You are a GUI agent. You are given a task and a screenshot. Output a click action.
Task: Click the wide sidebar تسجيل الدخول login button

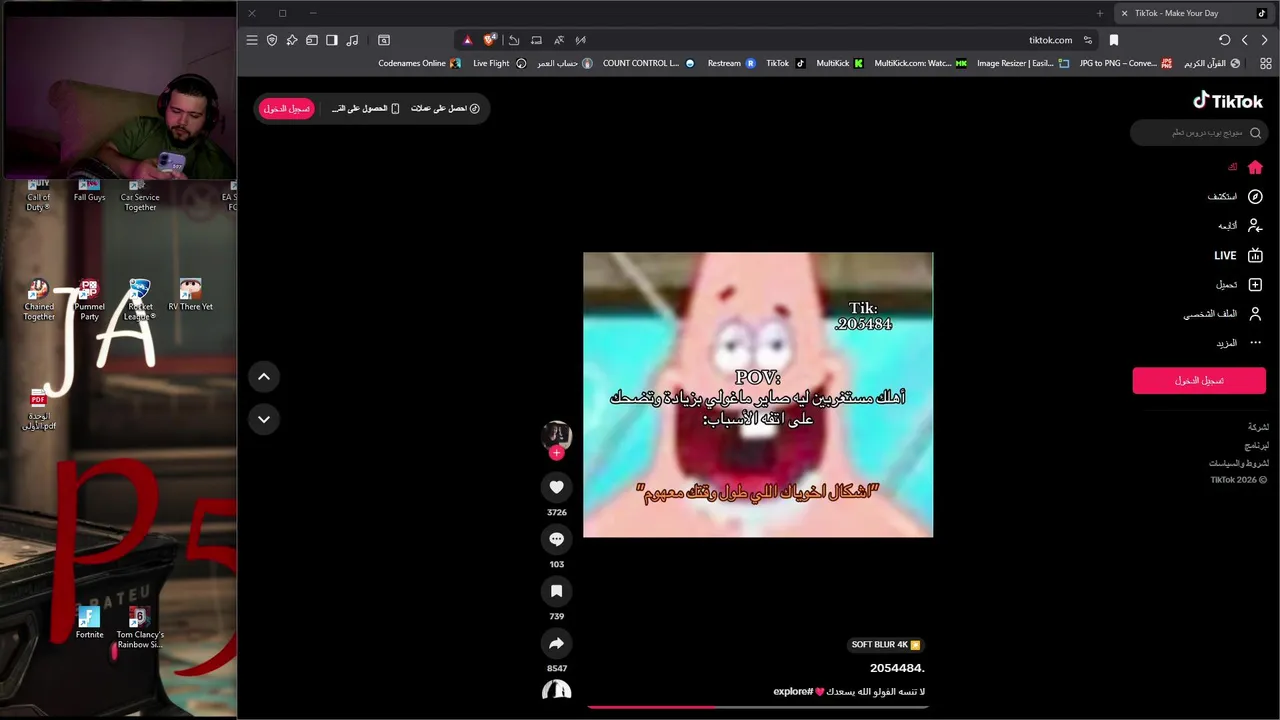click(x=1199, y=380)
